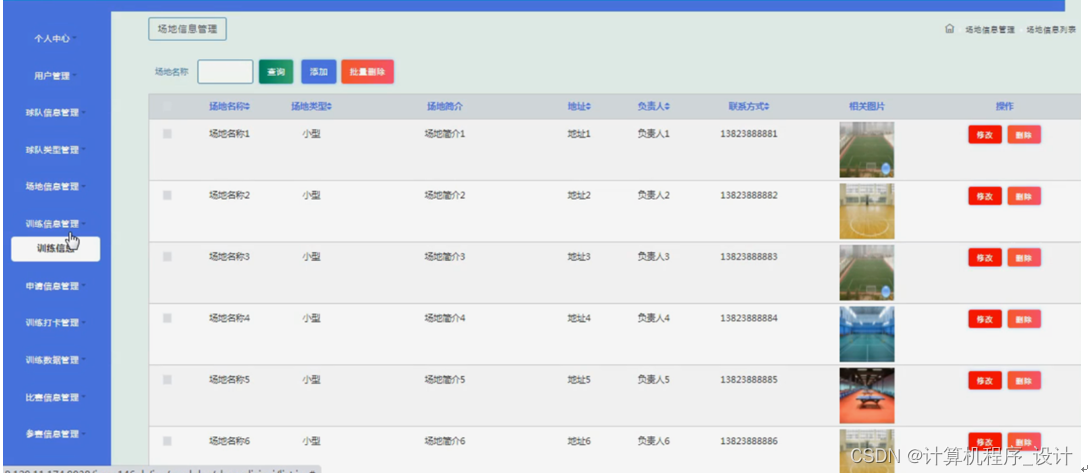Click 场地信息列表 in the breadcrumb
The width and height of the screenshot is (1088, 475).
pyautogui.click(x=1051, y=30)
